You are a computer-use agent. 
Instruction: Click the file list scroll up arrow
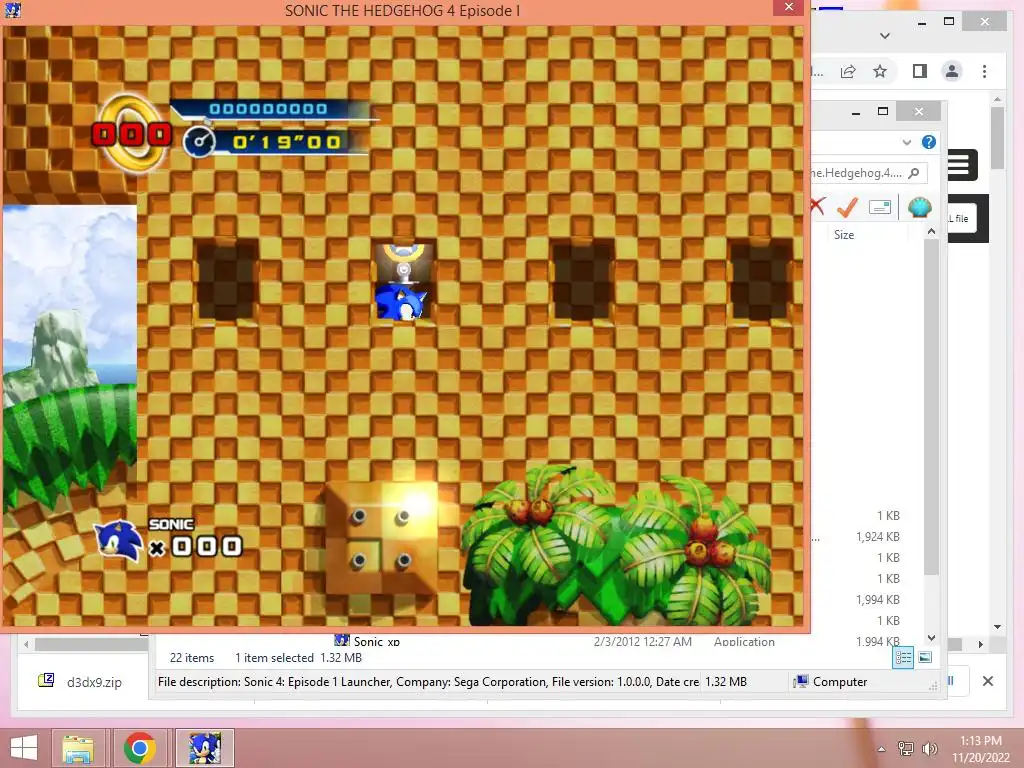pyautogui.click(x=931, y=232)
